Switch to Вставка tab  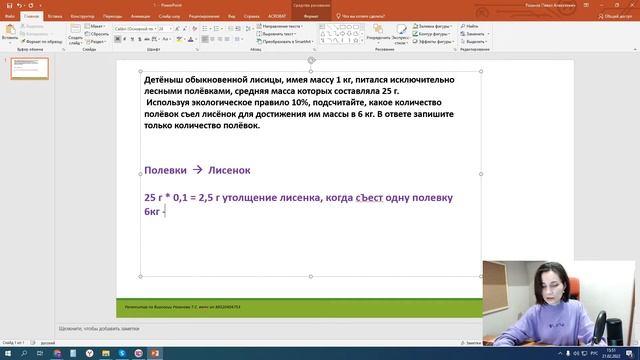coord(55,16)
